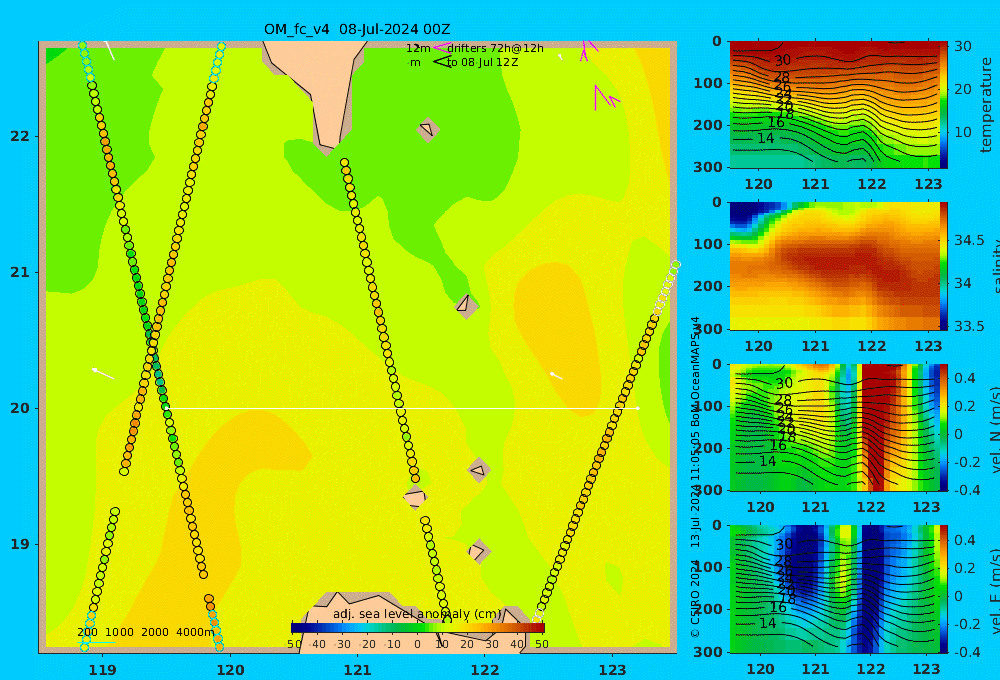
Task: Click the sea level anomaly colorbar
Action: tap(418, 628)
